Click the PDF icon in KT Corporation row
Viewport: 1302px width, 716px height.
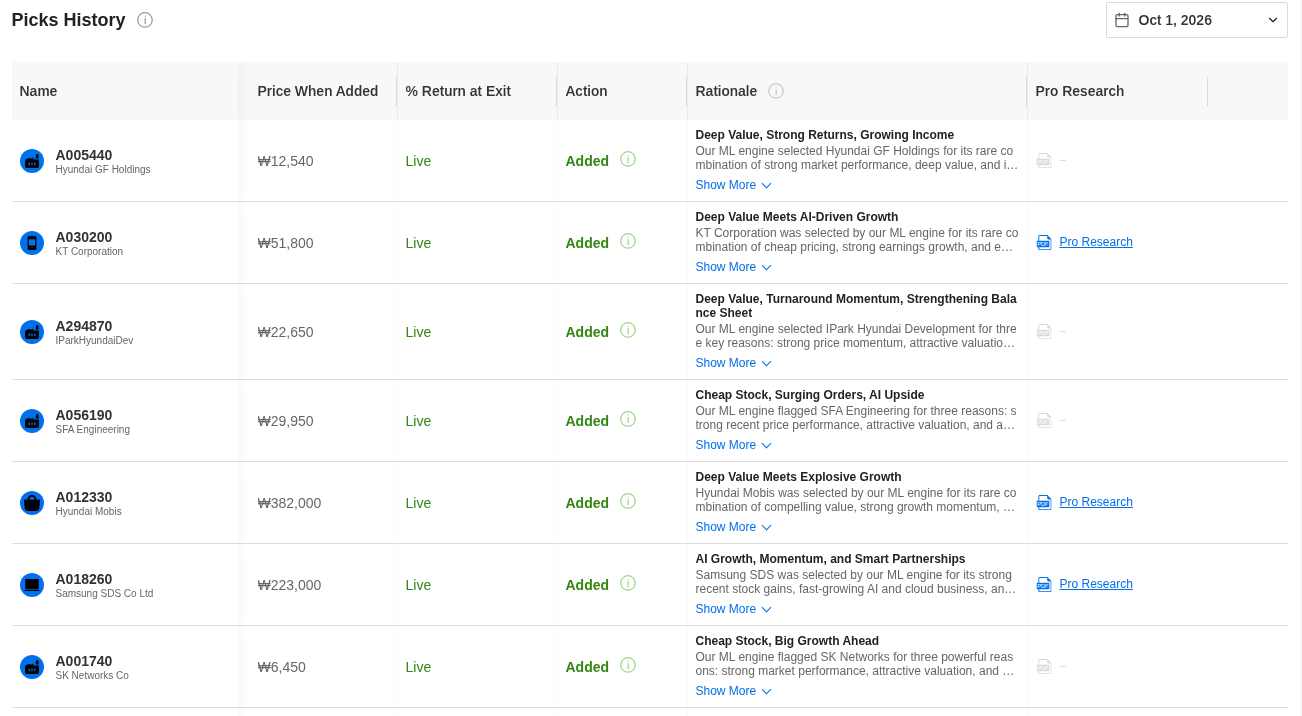click(x=1044, y=242)
